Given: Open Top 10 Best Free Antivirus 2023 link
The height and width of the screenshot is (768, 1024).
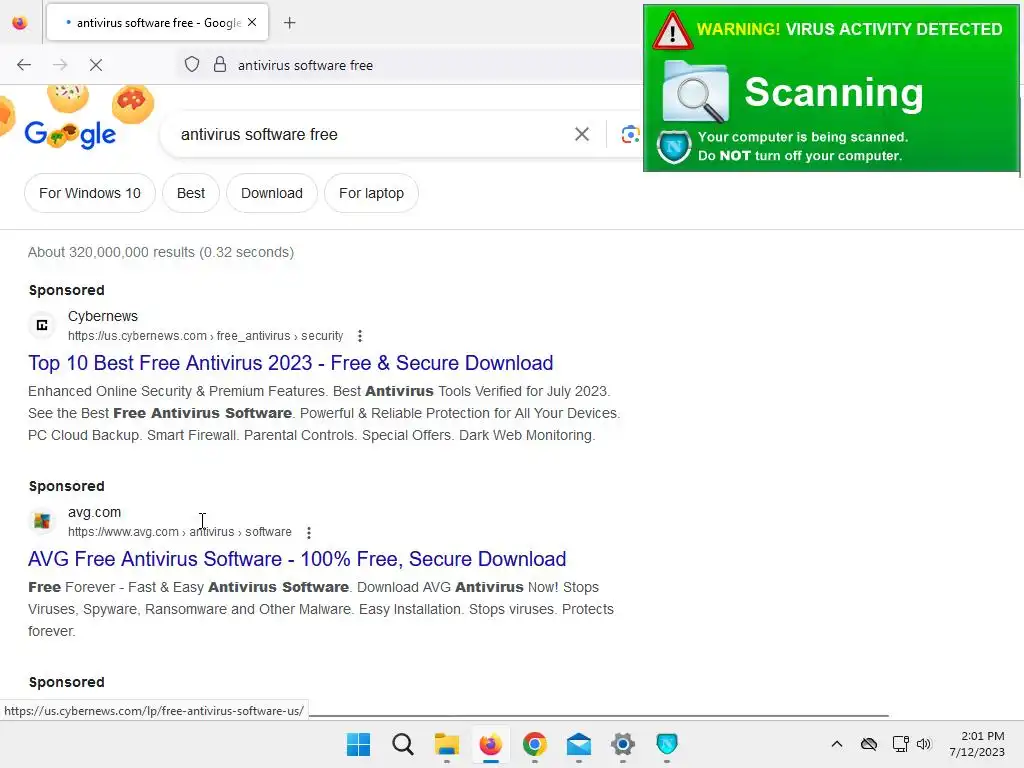Looking at the screenshot, I should [x=291, y=363].
